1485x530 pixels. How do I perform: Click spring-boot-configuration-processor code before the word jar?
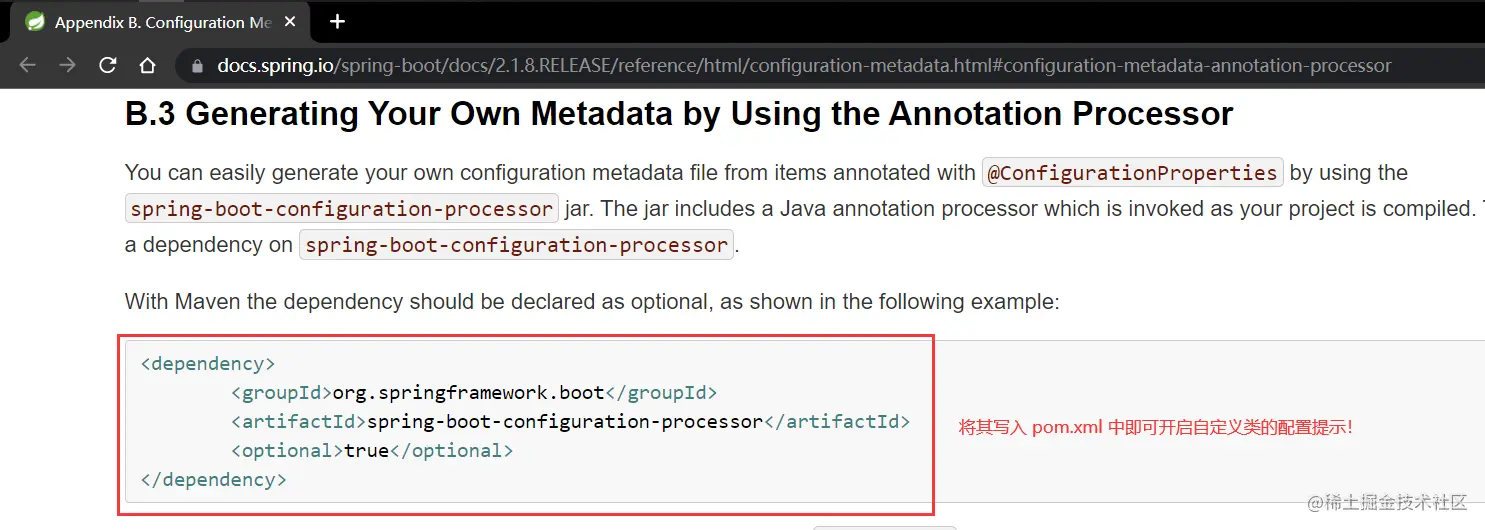click(342, 208)
